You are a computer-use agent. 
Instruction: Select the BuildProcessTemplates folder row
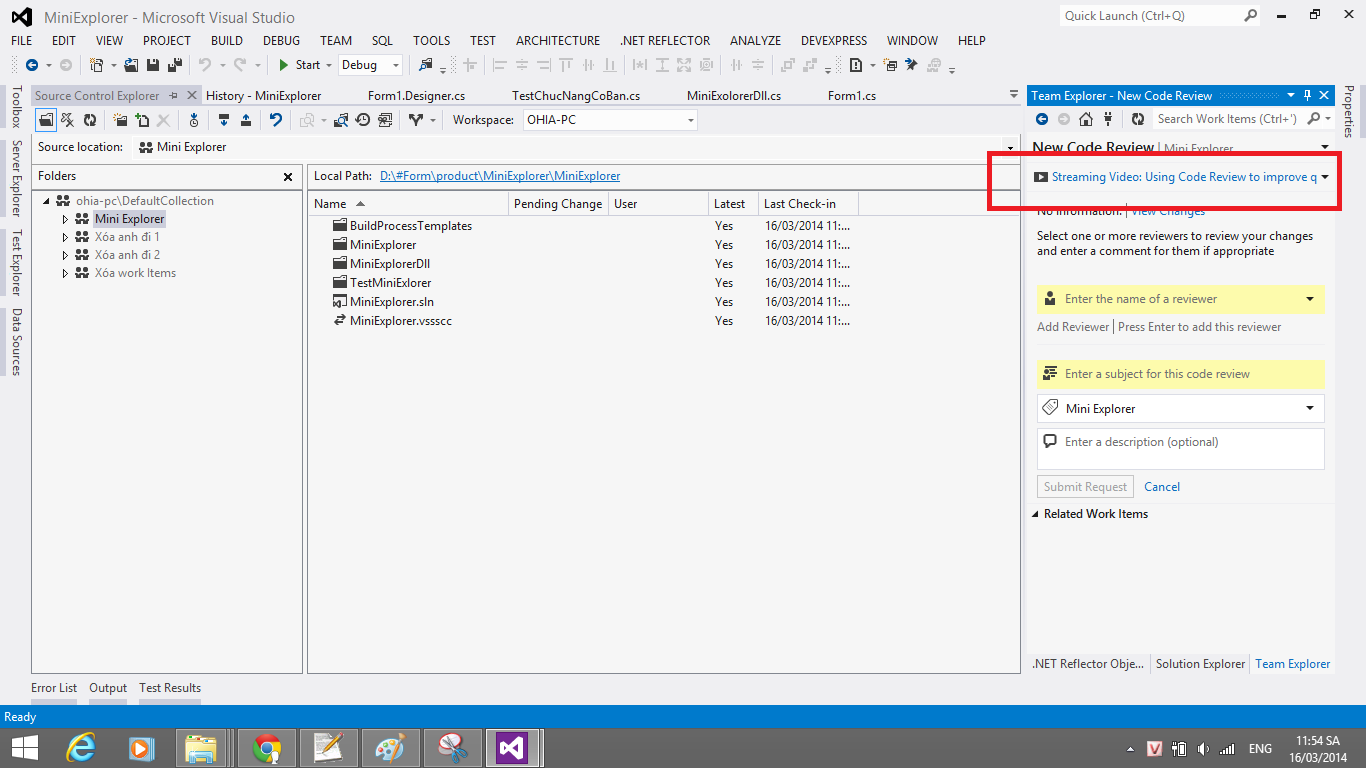(x=410, y=226)
